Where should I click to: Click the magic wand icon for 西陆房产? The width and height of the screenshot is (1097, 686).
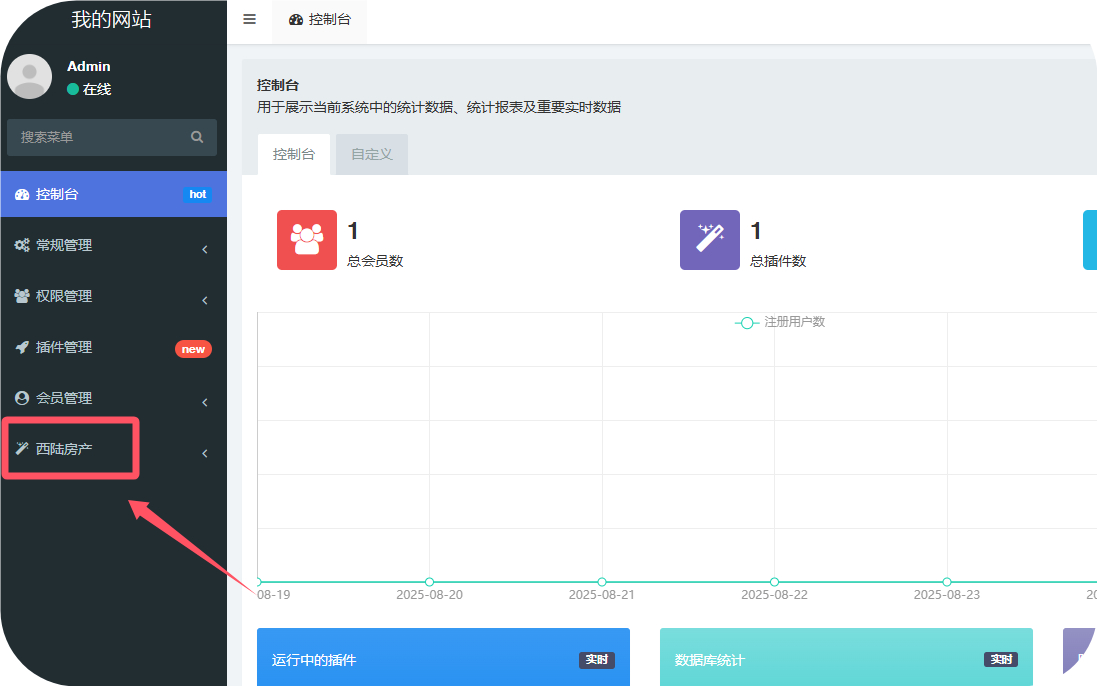pyautogui.click(x=21, y=449)
